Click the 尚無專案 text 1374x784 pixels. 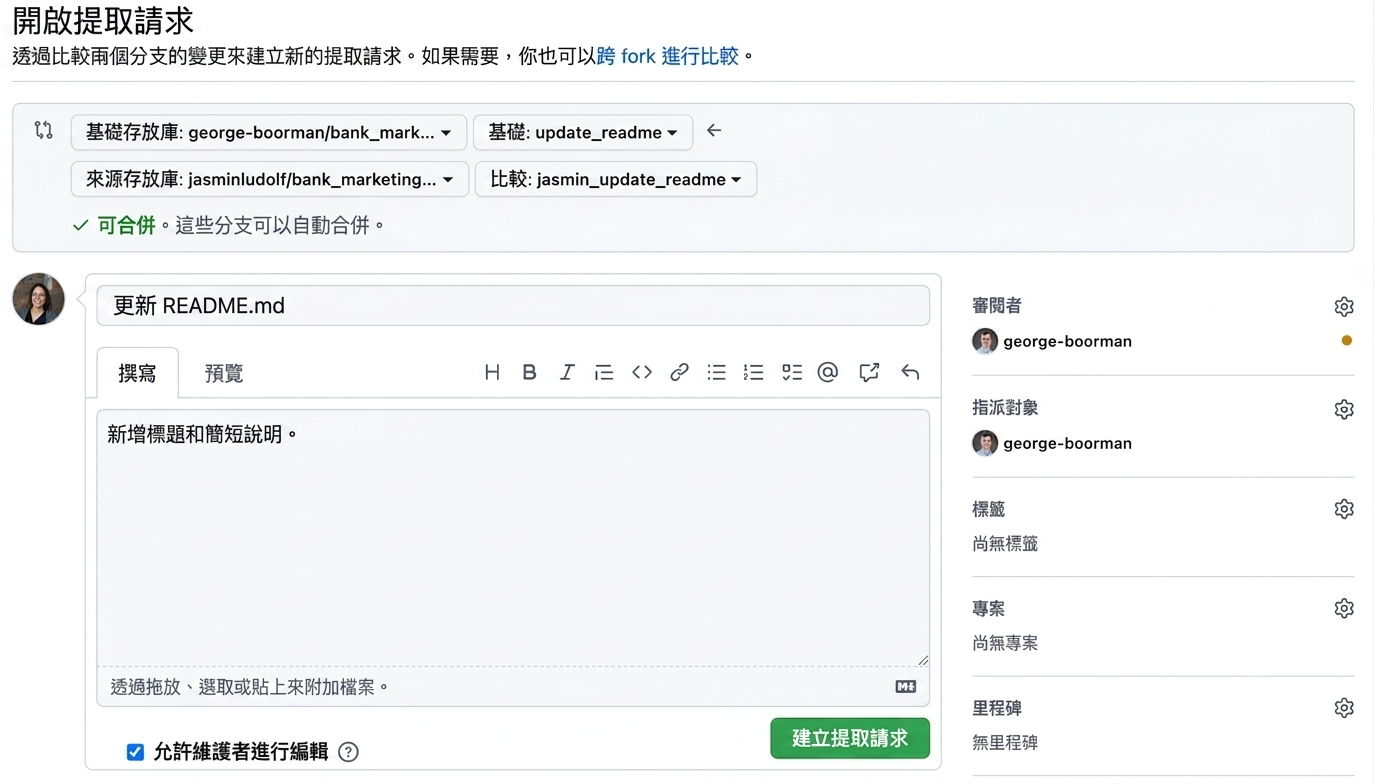pos(1005,643)
